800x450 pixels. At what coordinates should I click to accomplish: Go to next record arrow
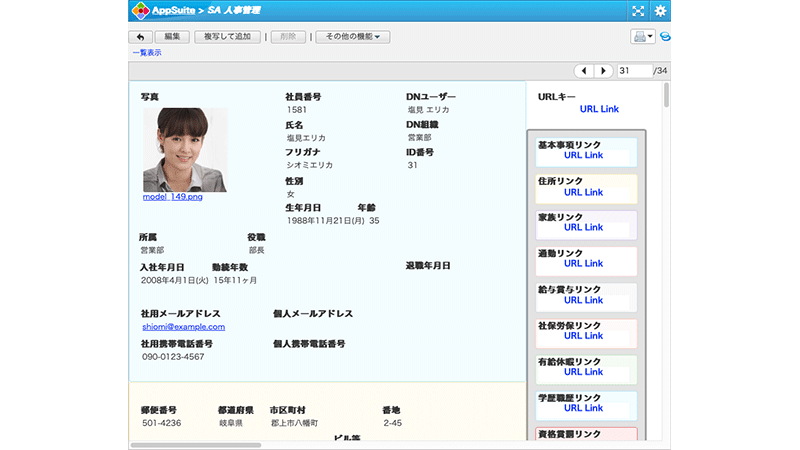603,71
